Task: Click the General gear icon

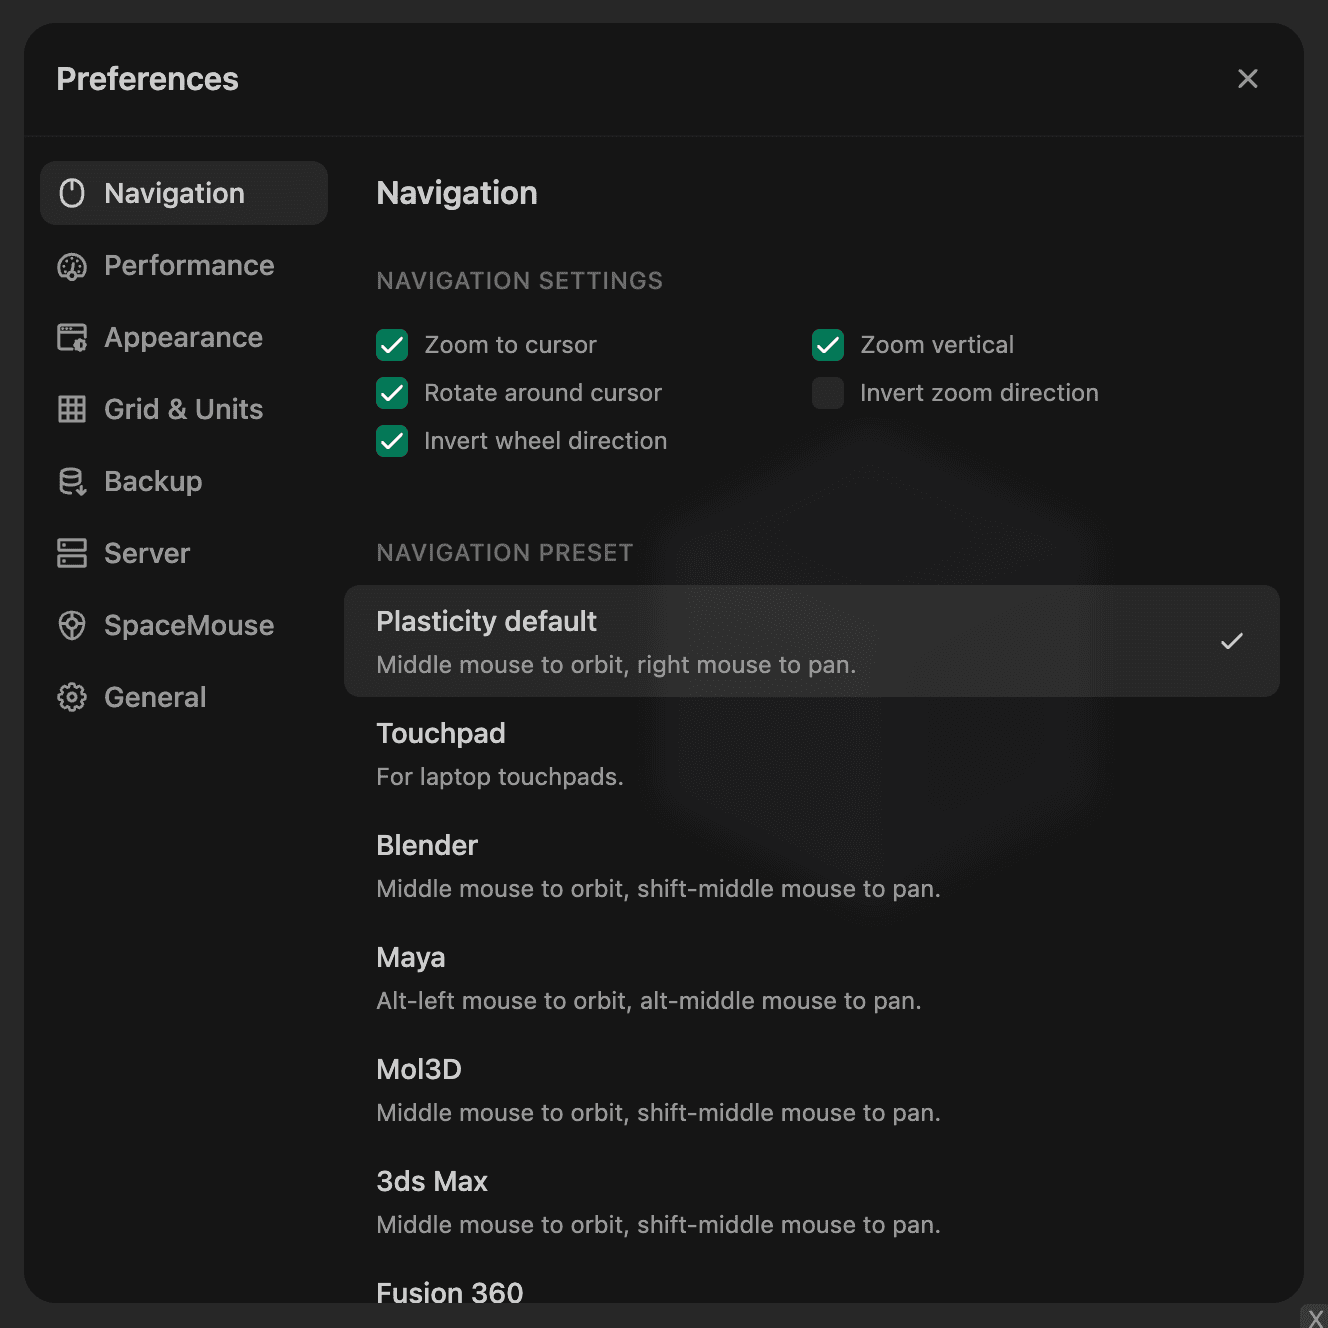Action: point(72,697)
